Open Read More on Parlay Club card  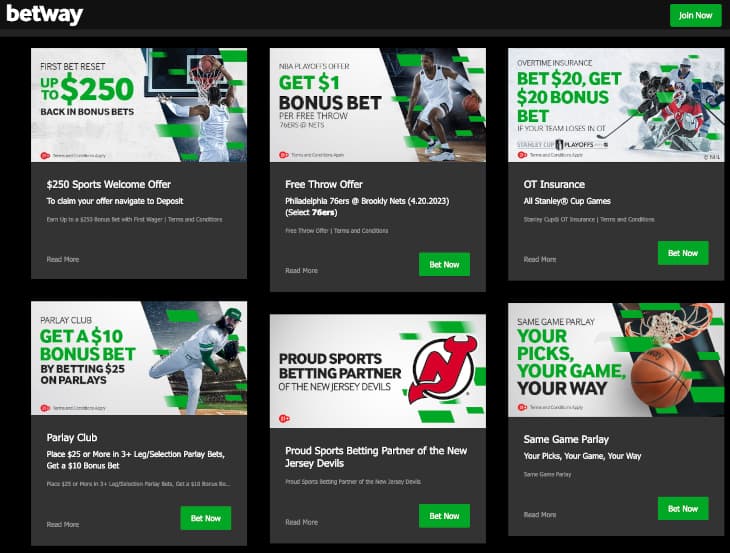point(63,525)
